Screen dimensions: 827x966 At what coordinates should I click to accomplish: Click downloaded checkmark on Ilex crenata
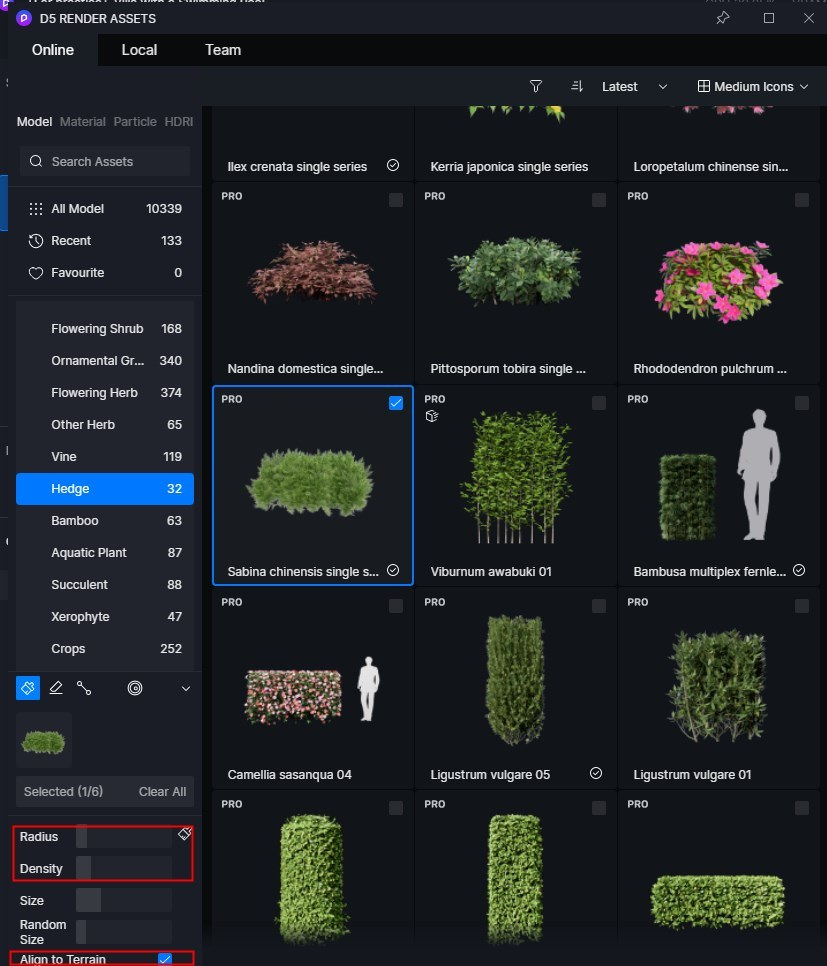[393, 165]
